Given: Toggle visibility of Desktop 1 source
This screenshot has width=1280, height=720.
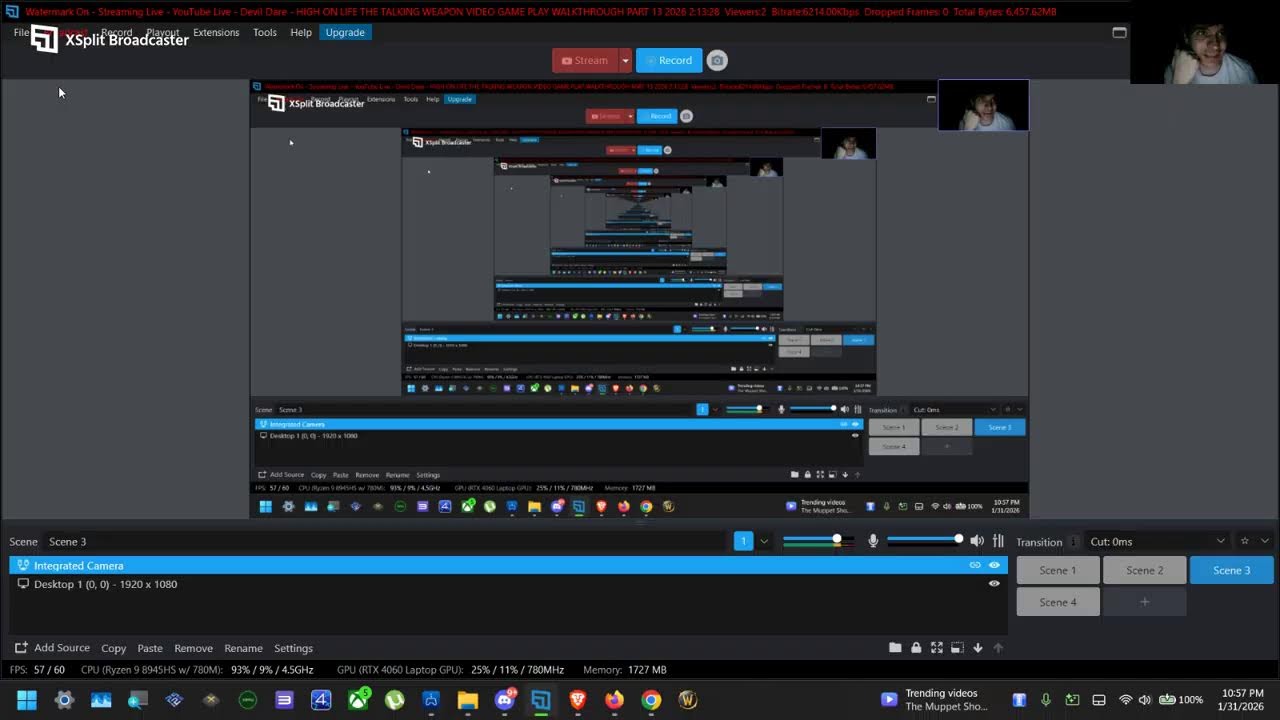Looking at the screenshot, I should [994, 584].
